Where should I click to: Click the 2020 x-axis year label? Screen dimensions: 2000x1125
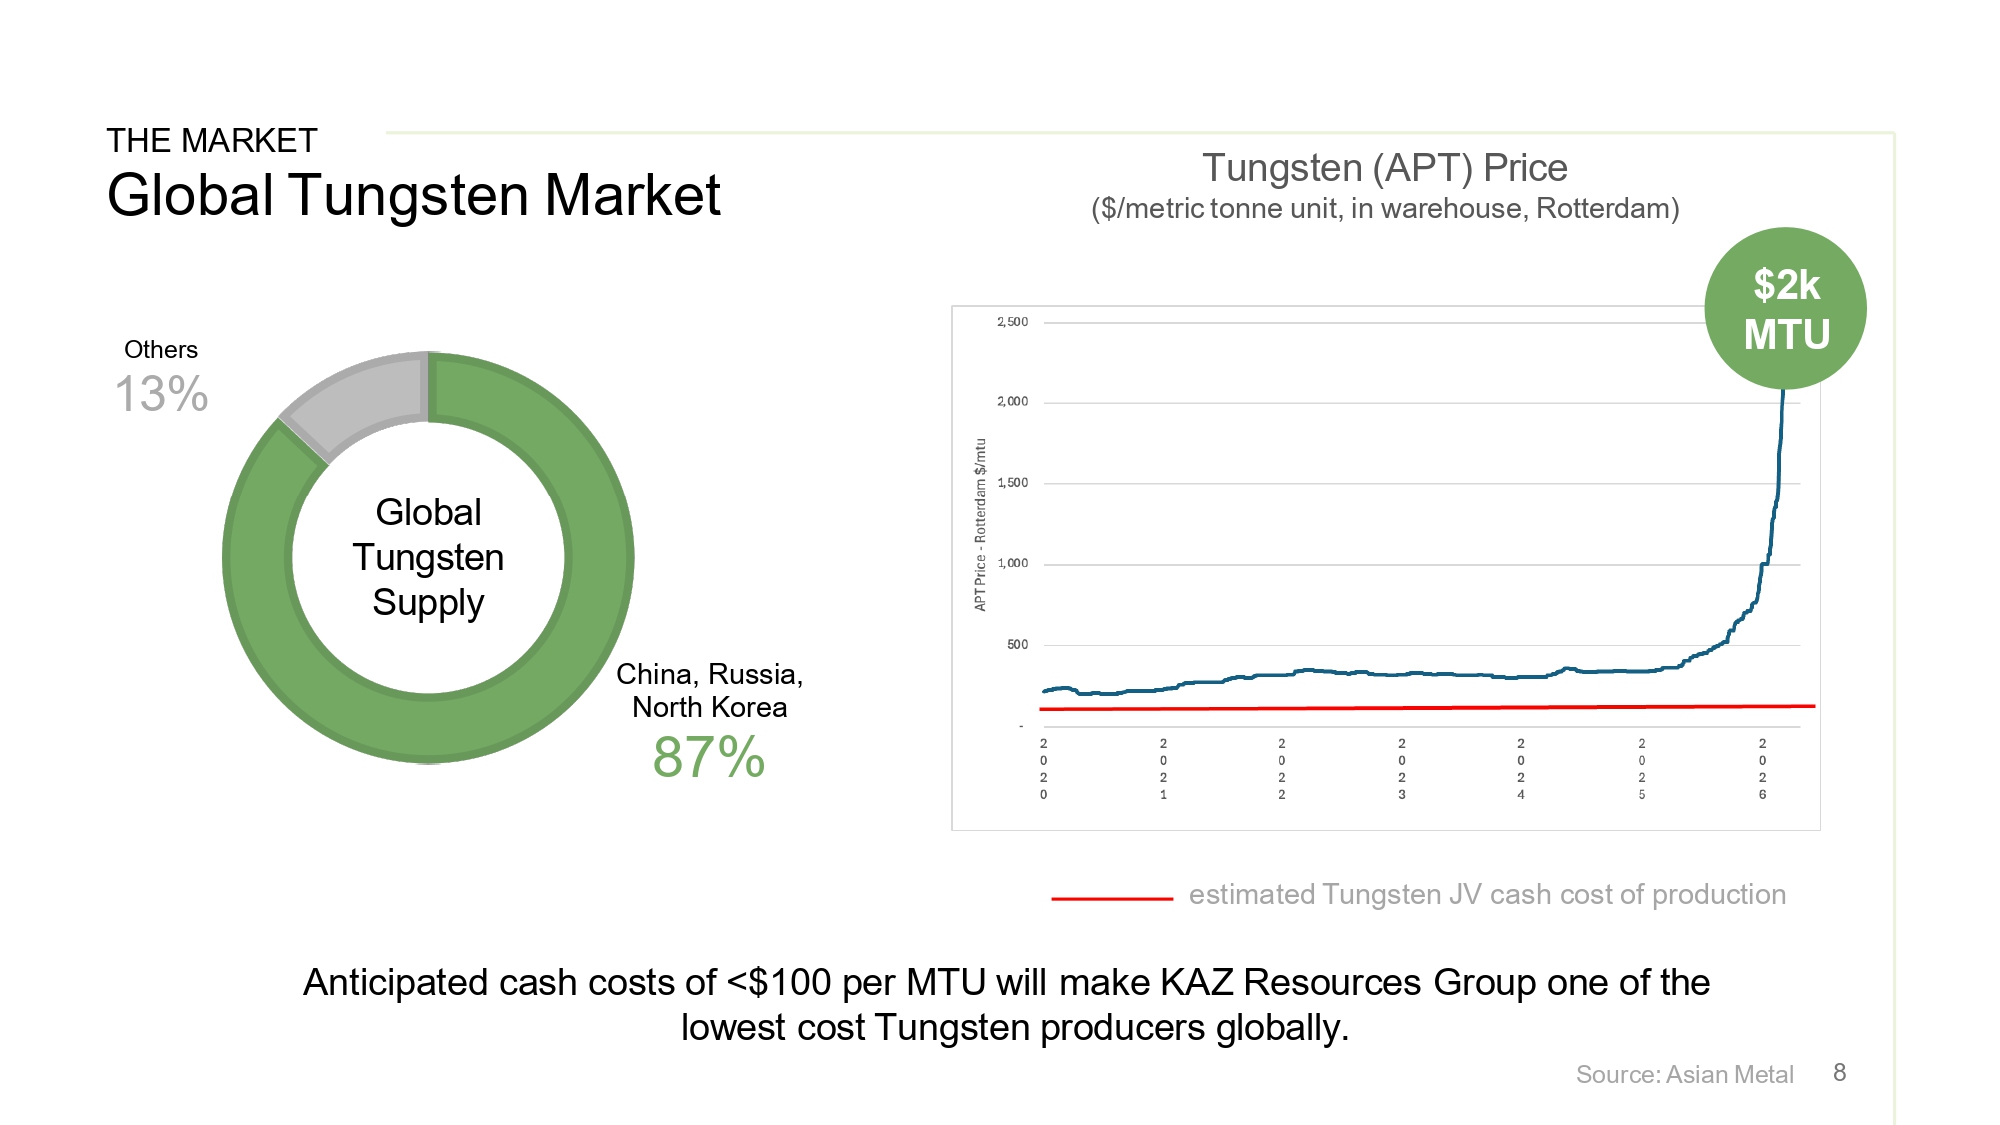click(x=1043, y=769)
